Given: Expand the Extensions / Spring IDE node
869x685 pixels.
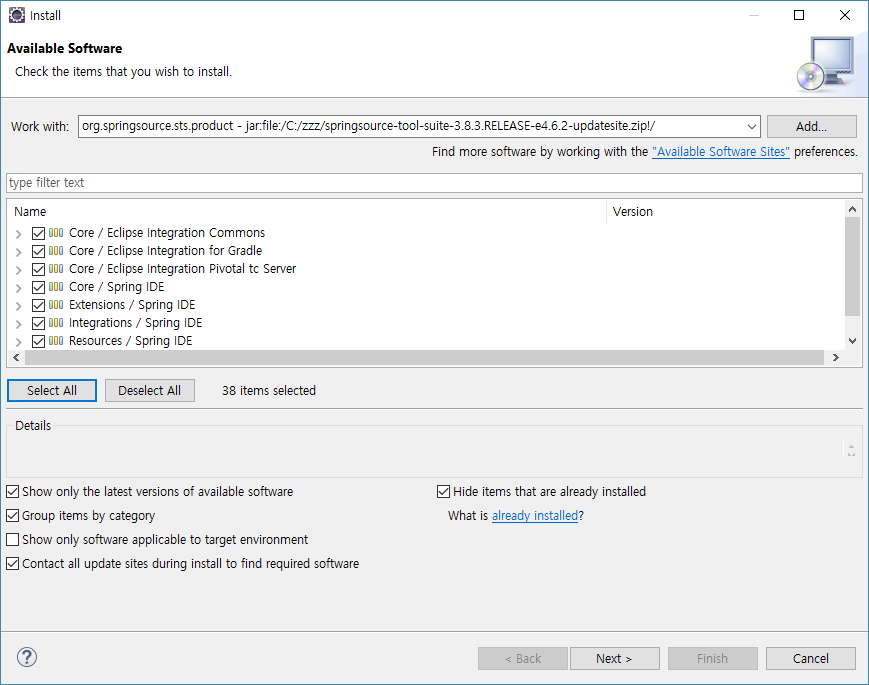Looking at the screenshot, I should [x=18, y=306].
